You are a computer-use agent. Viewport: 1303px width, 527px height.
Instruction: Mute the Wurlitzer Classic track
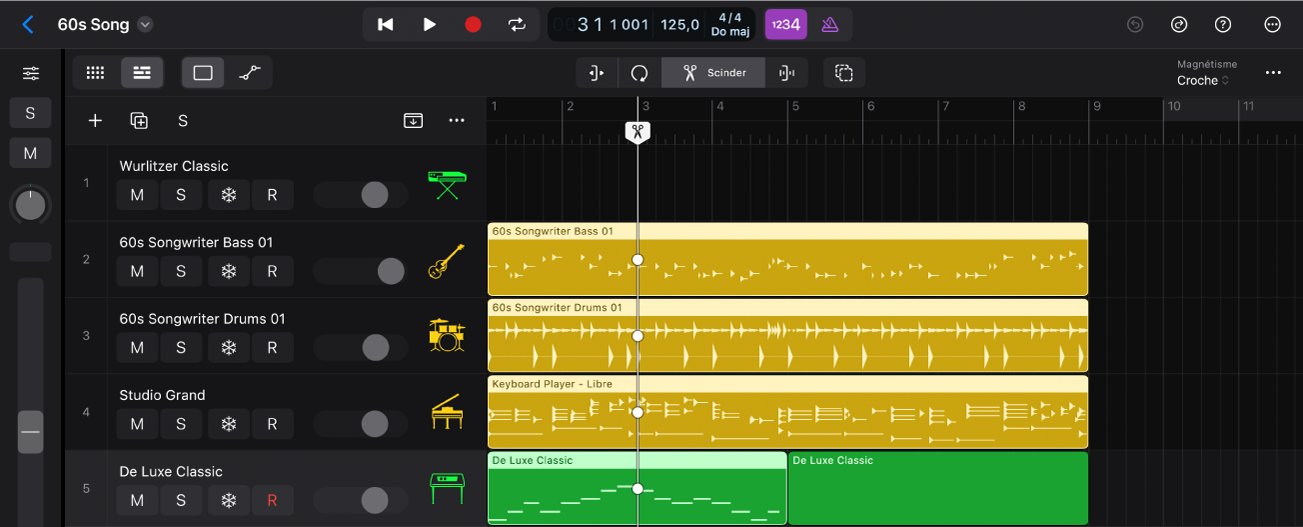point(137,195)
